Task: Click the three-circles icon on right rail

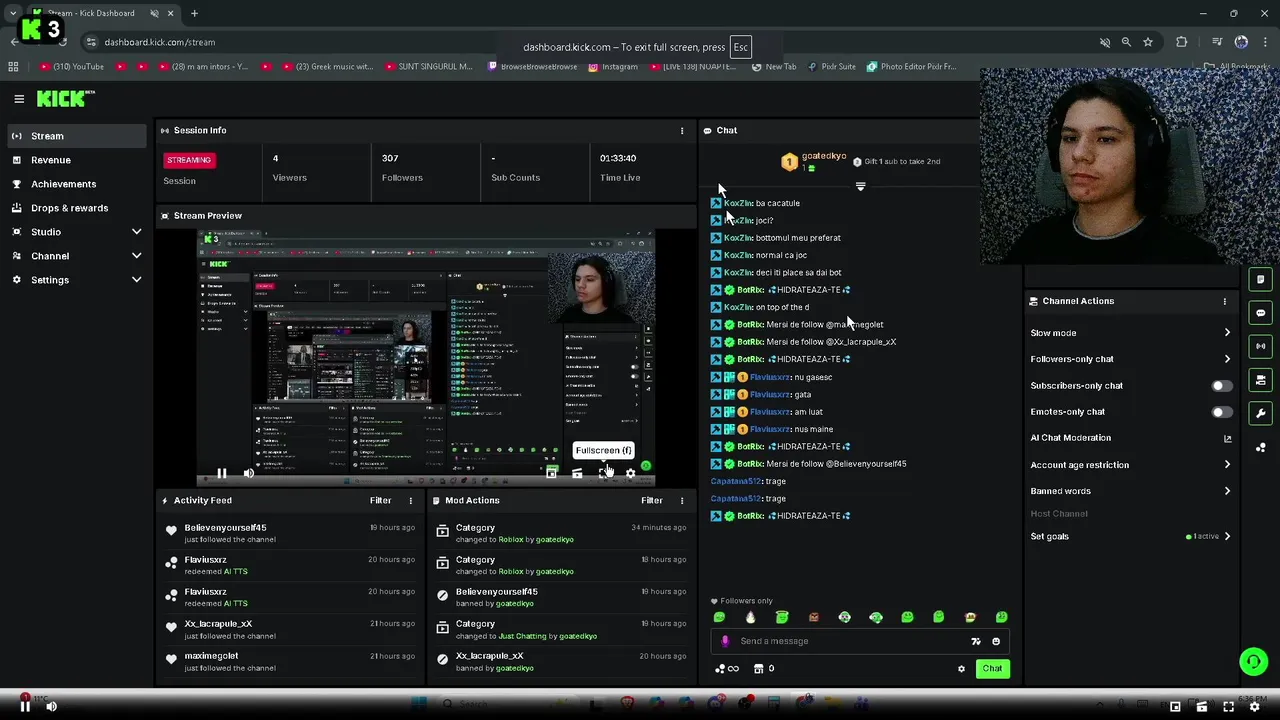Action: click(x=1261, y=447)
